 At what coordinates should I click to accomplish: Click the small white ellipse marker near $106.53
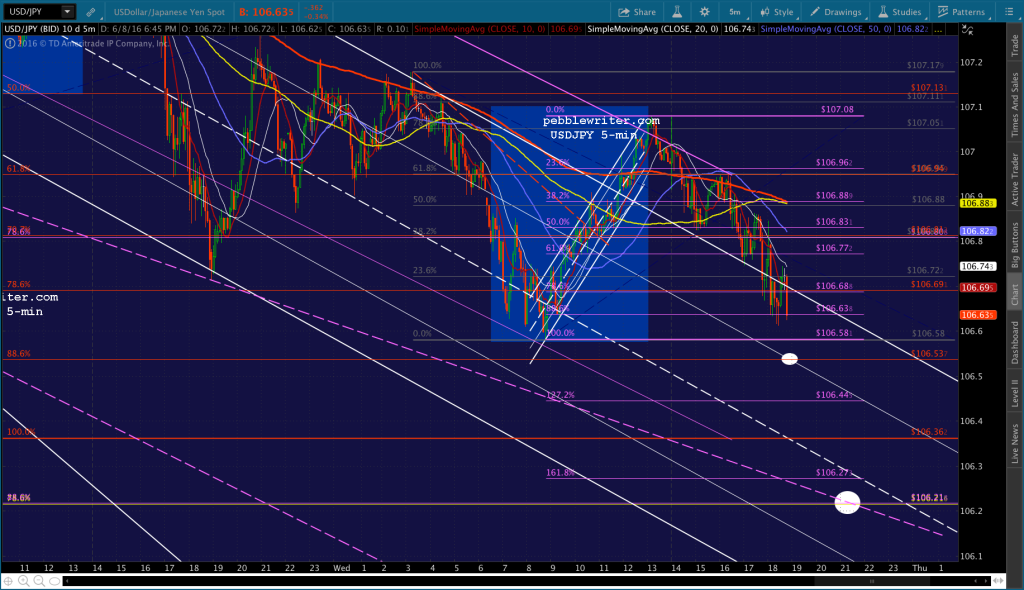click(790, 359)
